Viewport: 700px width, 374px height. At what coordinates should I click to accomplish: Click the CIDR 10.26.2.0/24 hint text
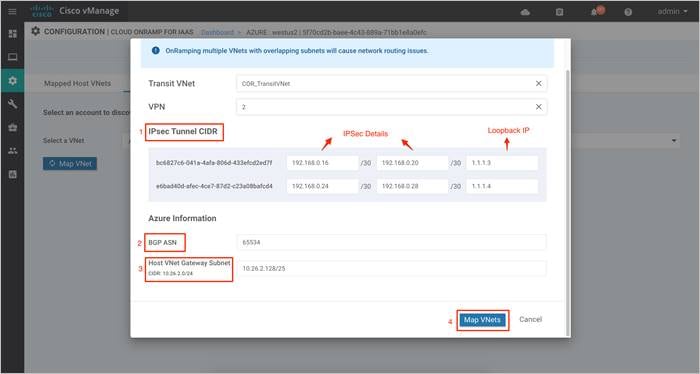[171, 273]
